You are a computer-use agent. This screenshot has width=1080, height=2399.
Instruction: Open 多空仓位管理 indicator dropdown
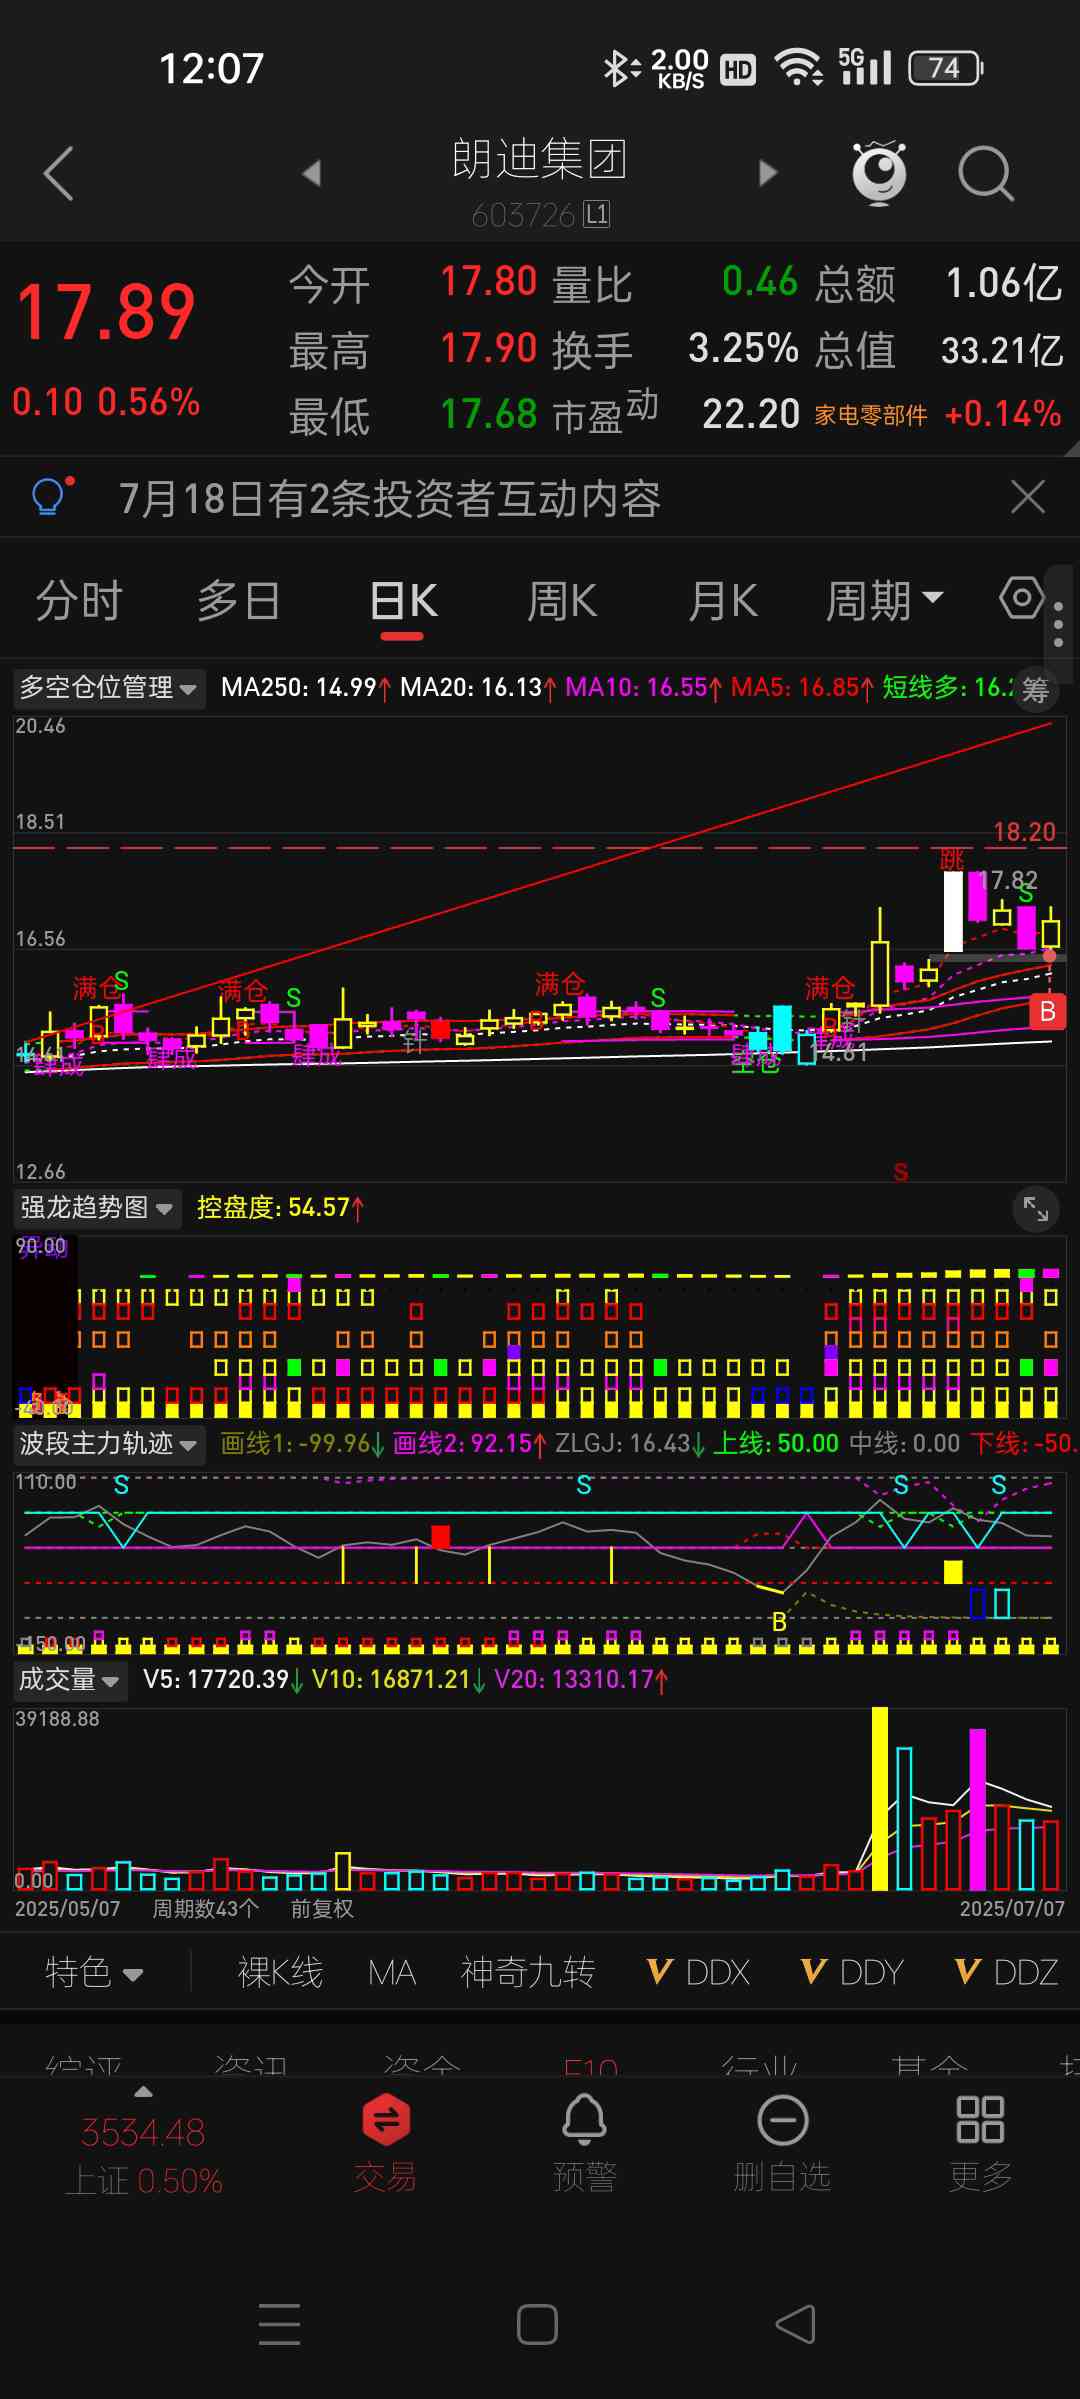(x=109, y=688)
